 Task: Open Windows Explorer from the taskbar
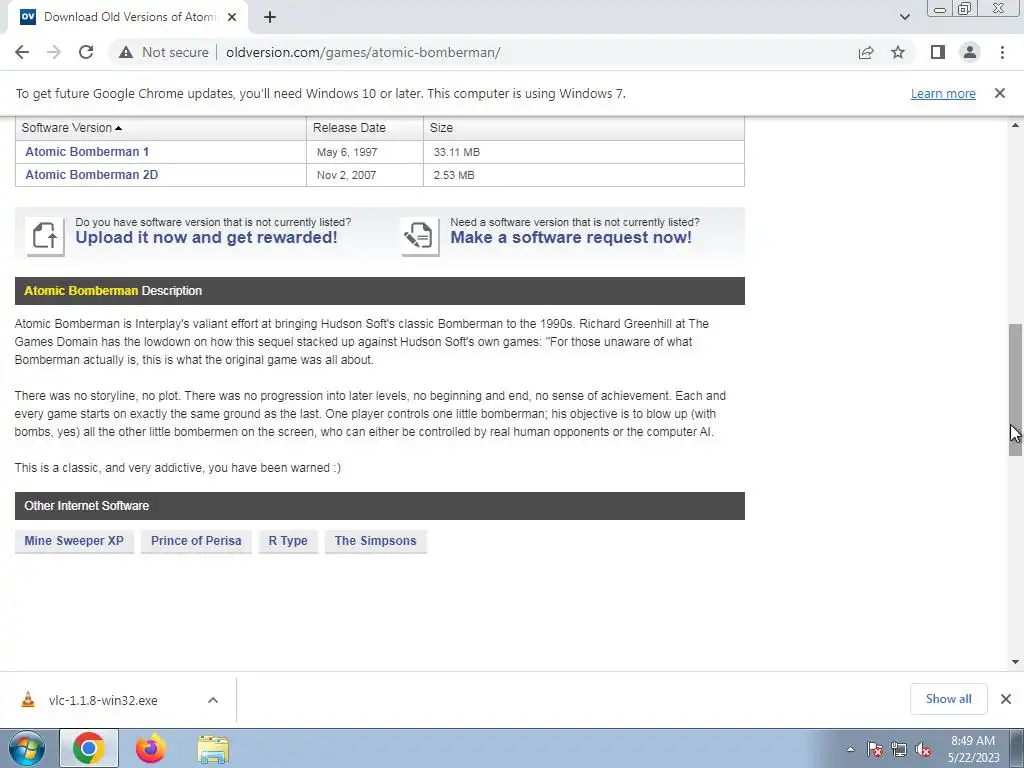(213, 748)
